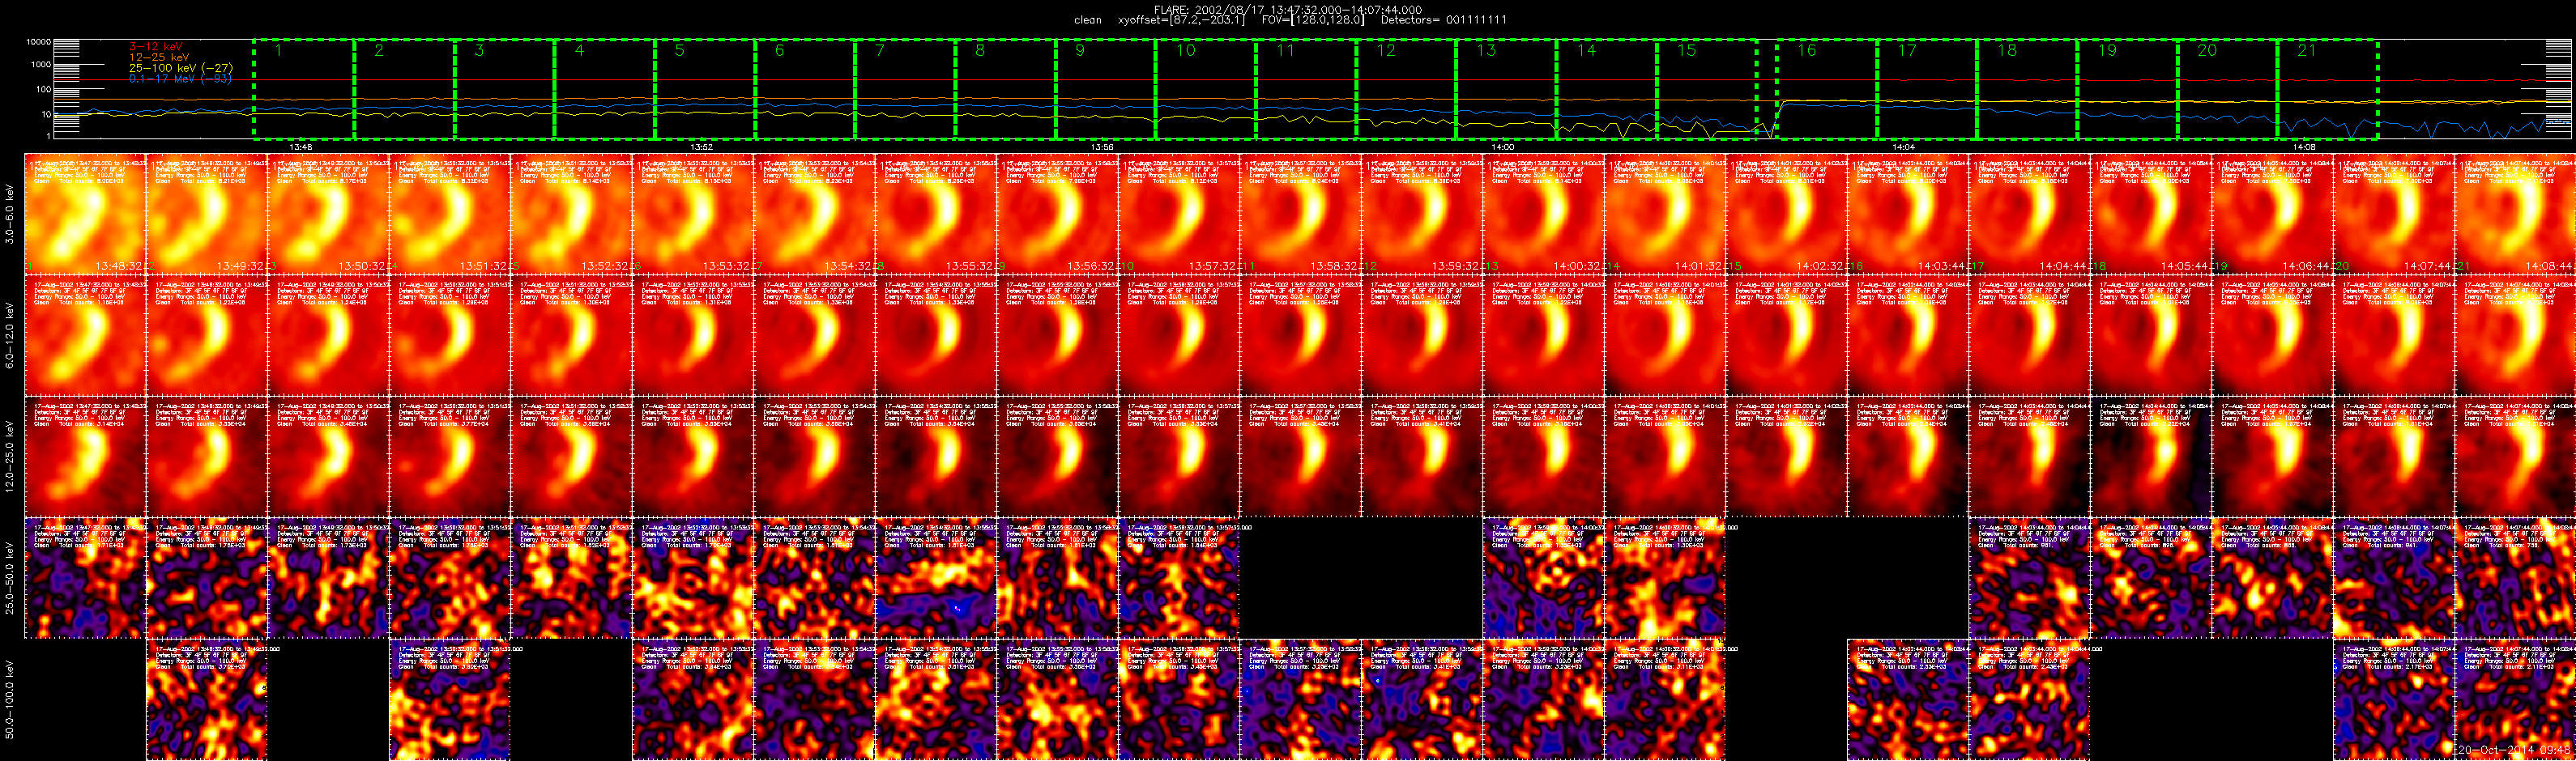Open the 50.0-100.0 keV image under the 13:49:32 column
The image size is (2576, 761).
tap(207, 699)
